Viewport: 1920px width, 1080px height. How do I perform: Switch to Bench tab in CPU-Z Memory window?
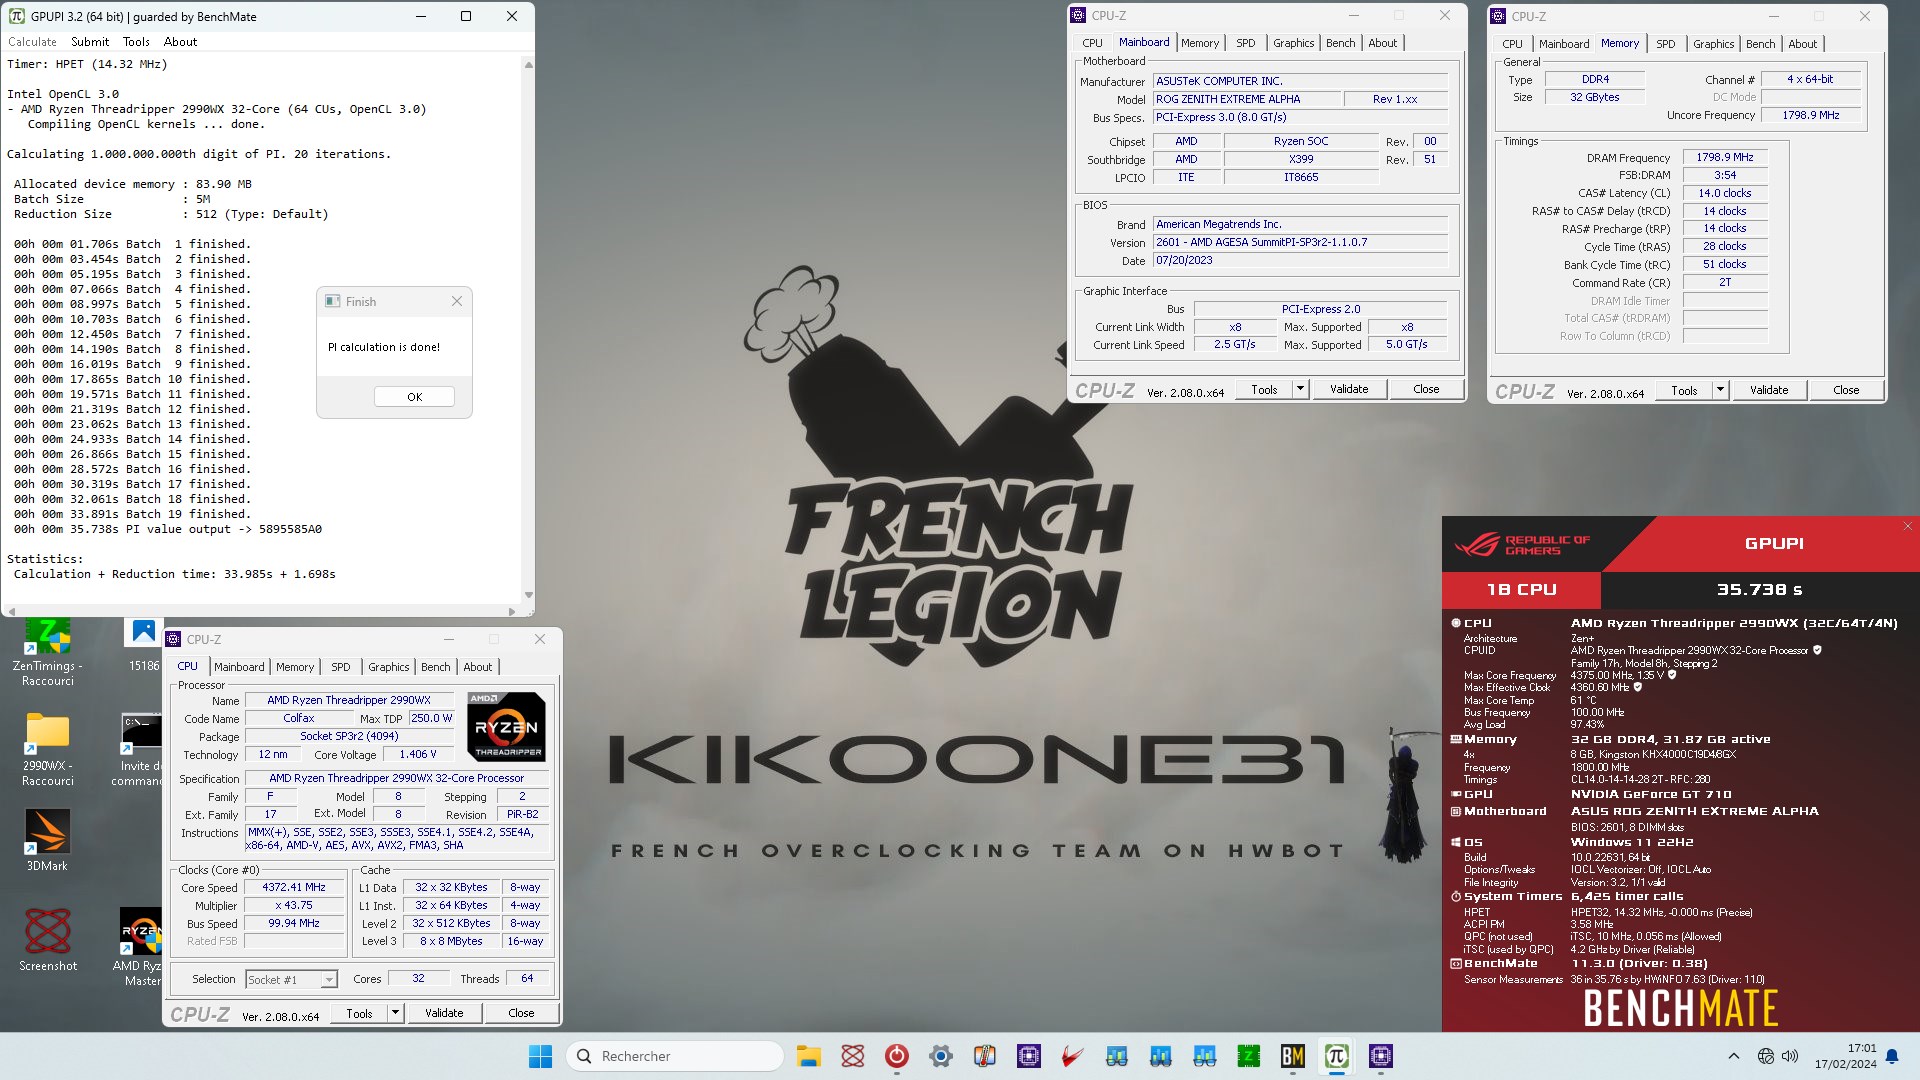[1760, 44]
